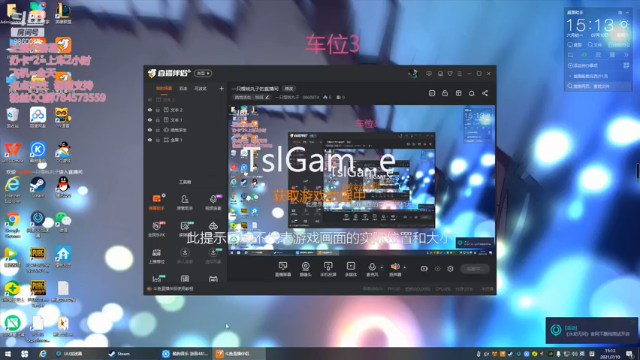
Task: Click the 修改 button beside room title
Action: click(x=289, y=89)
